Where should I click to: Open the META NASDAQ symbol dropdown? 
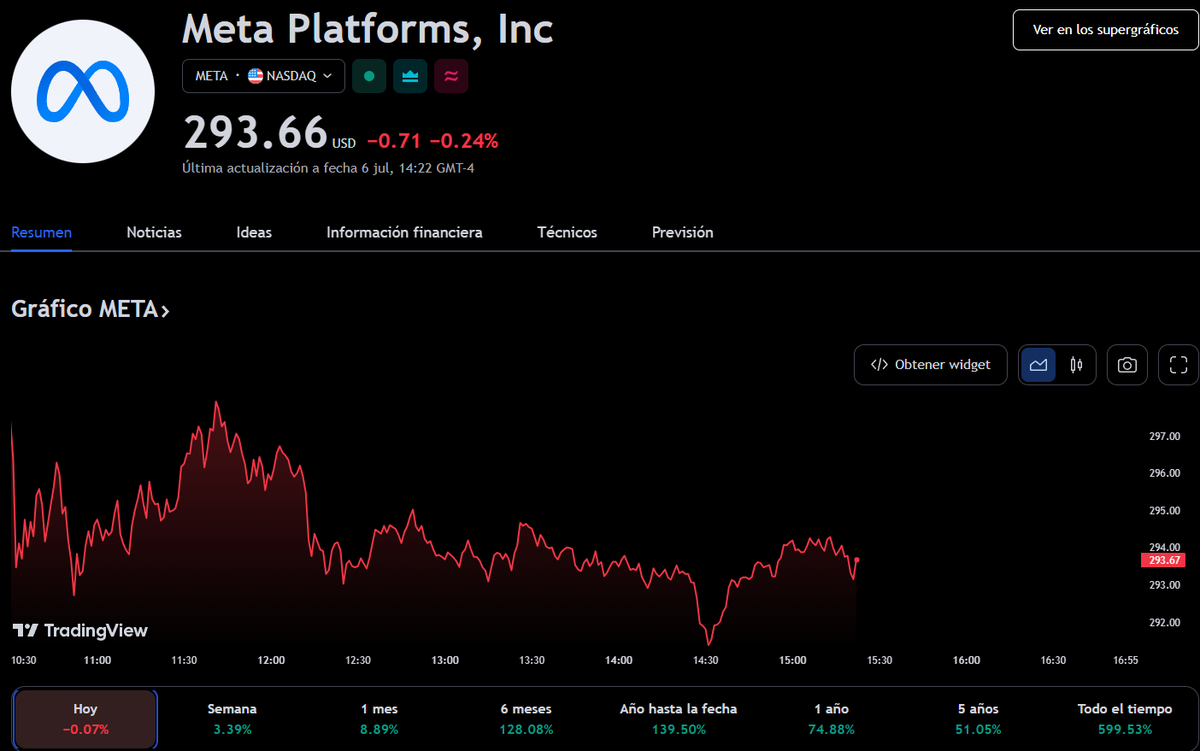264,76
